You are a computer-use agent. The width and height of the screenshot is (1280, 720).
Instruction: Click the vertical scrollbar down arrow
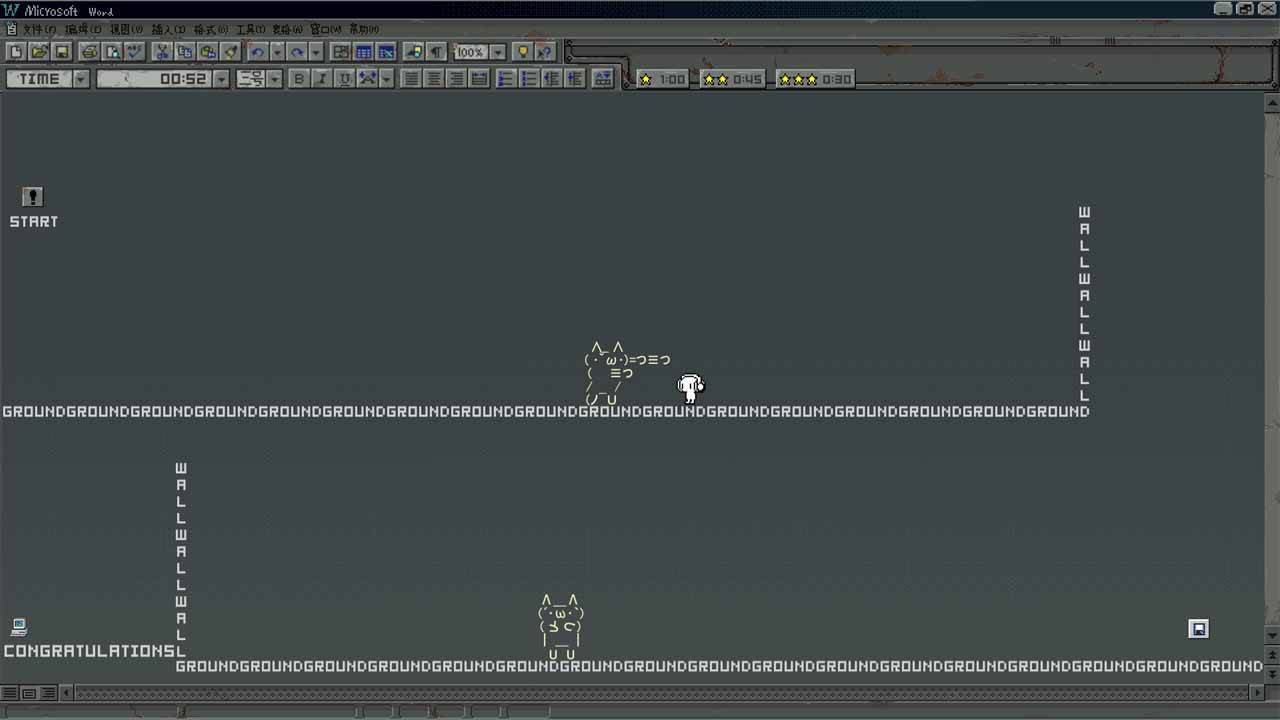pos(1272,636)
